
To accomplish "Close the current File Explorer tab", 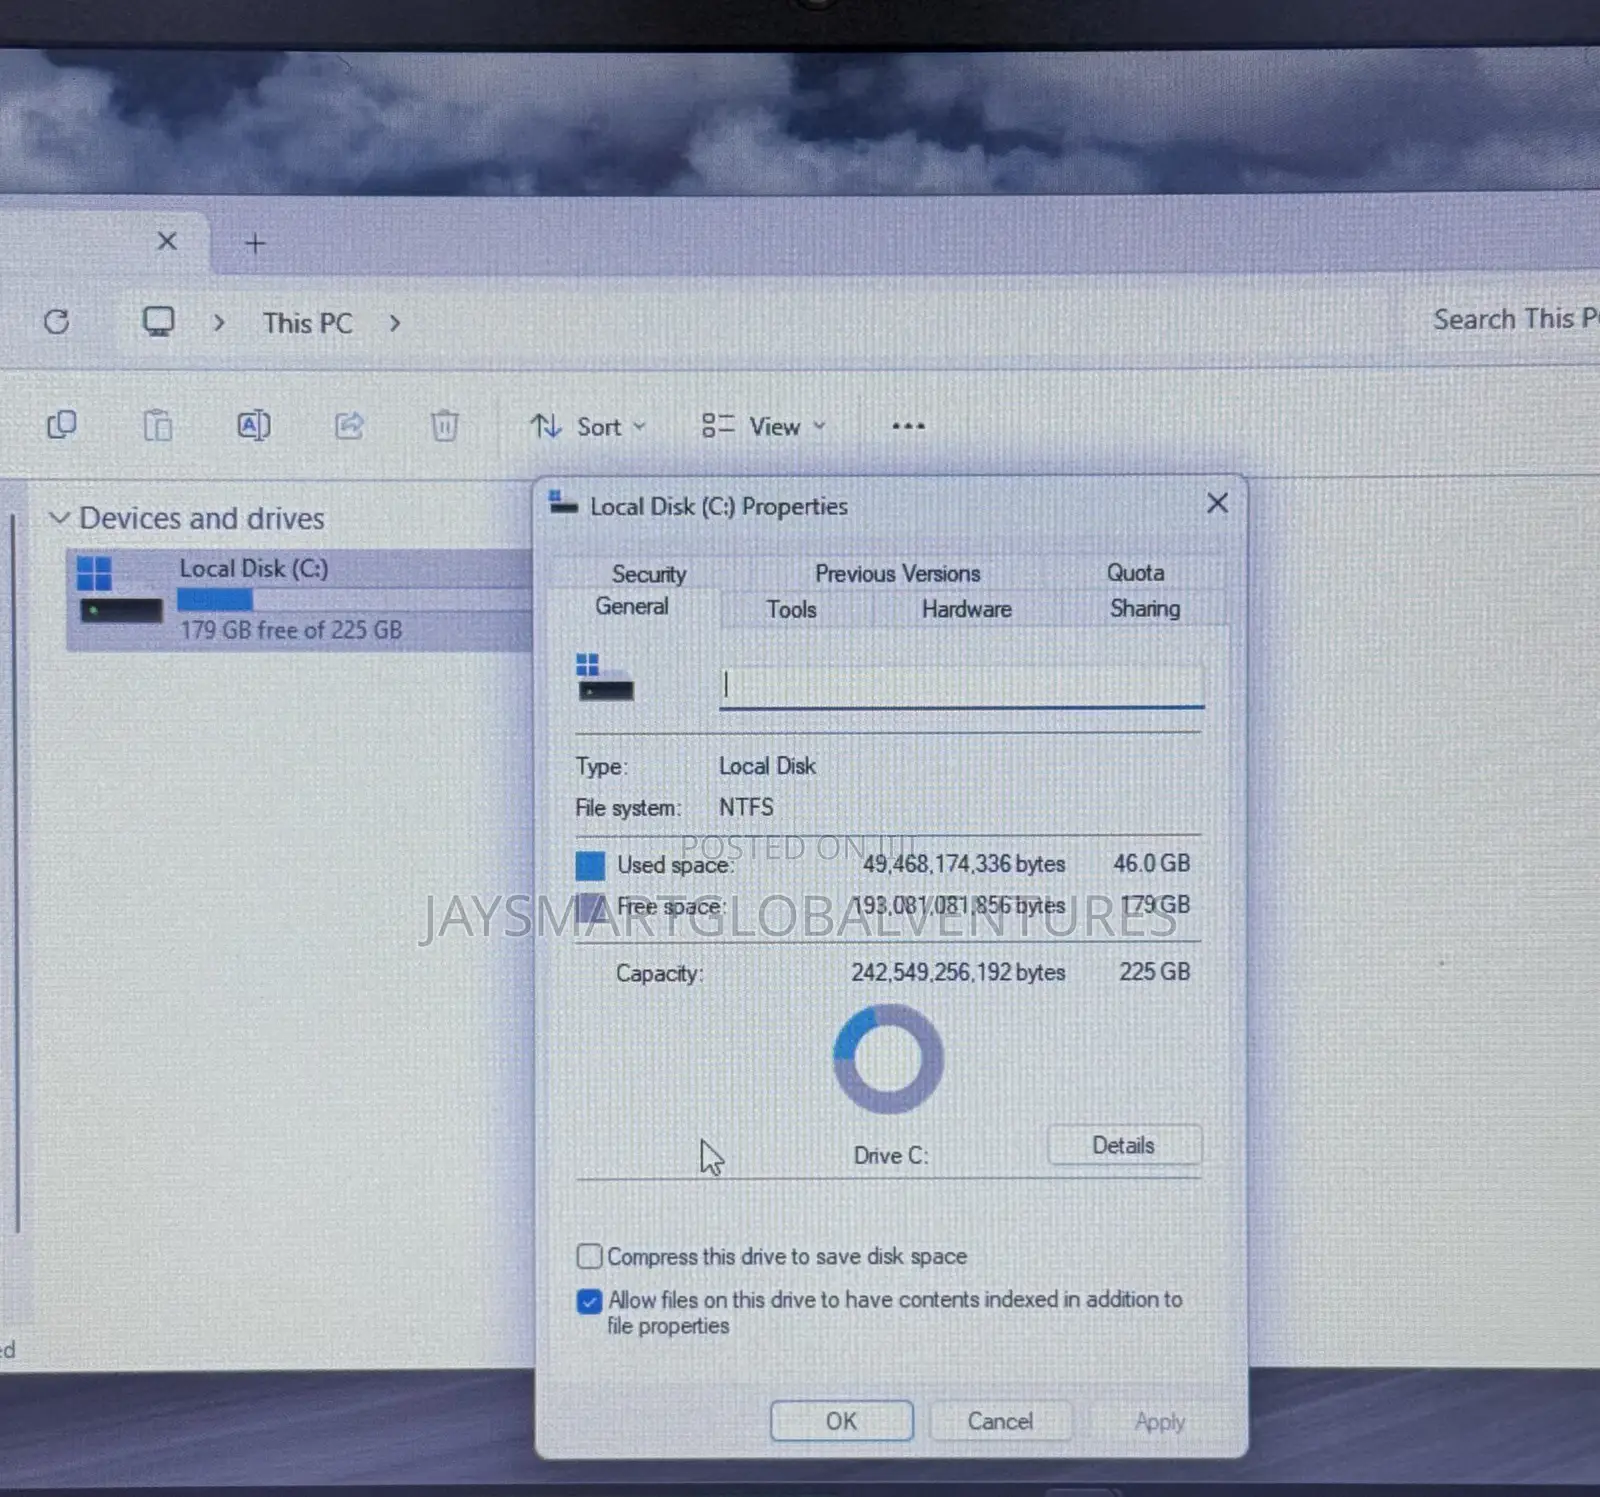I will pos(167,241).
